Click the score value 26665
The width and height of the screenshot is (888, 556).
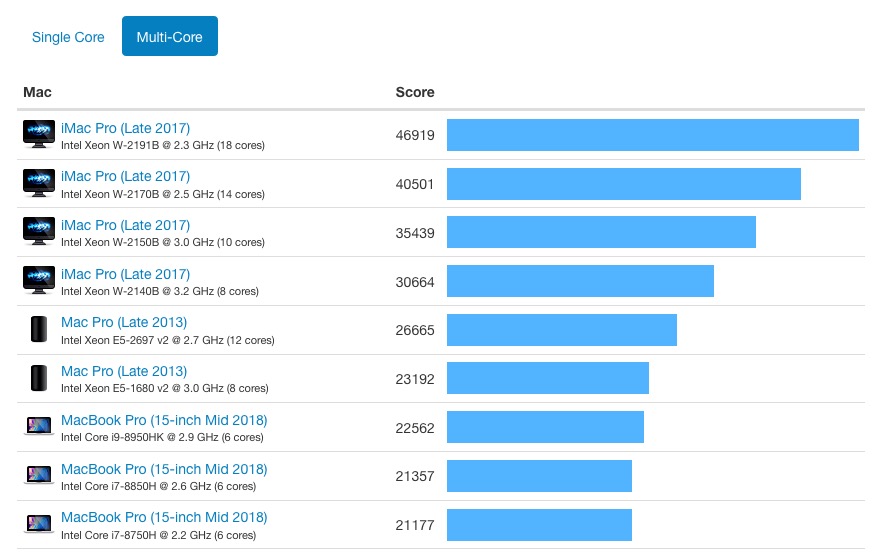point(415,330)
